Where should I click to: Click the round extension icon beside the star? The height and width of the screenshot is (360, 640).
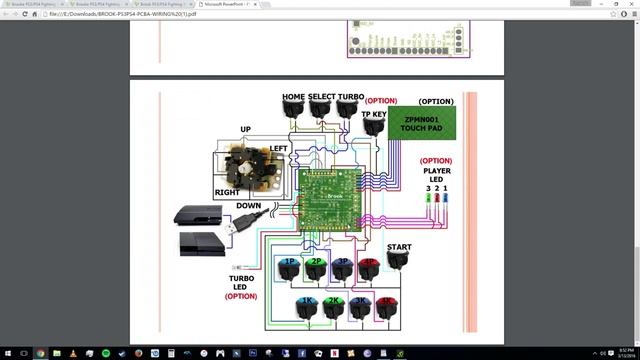[x=624, y=14]
